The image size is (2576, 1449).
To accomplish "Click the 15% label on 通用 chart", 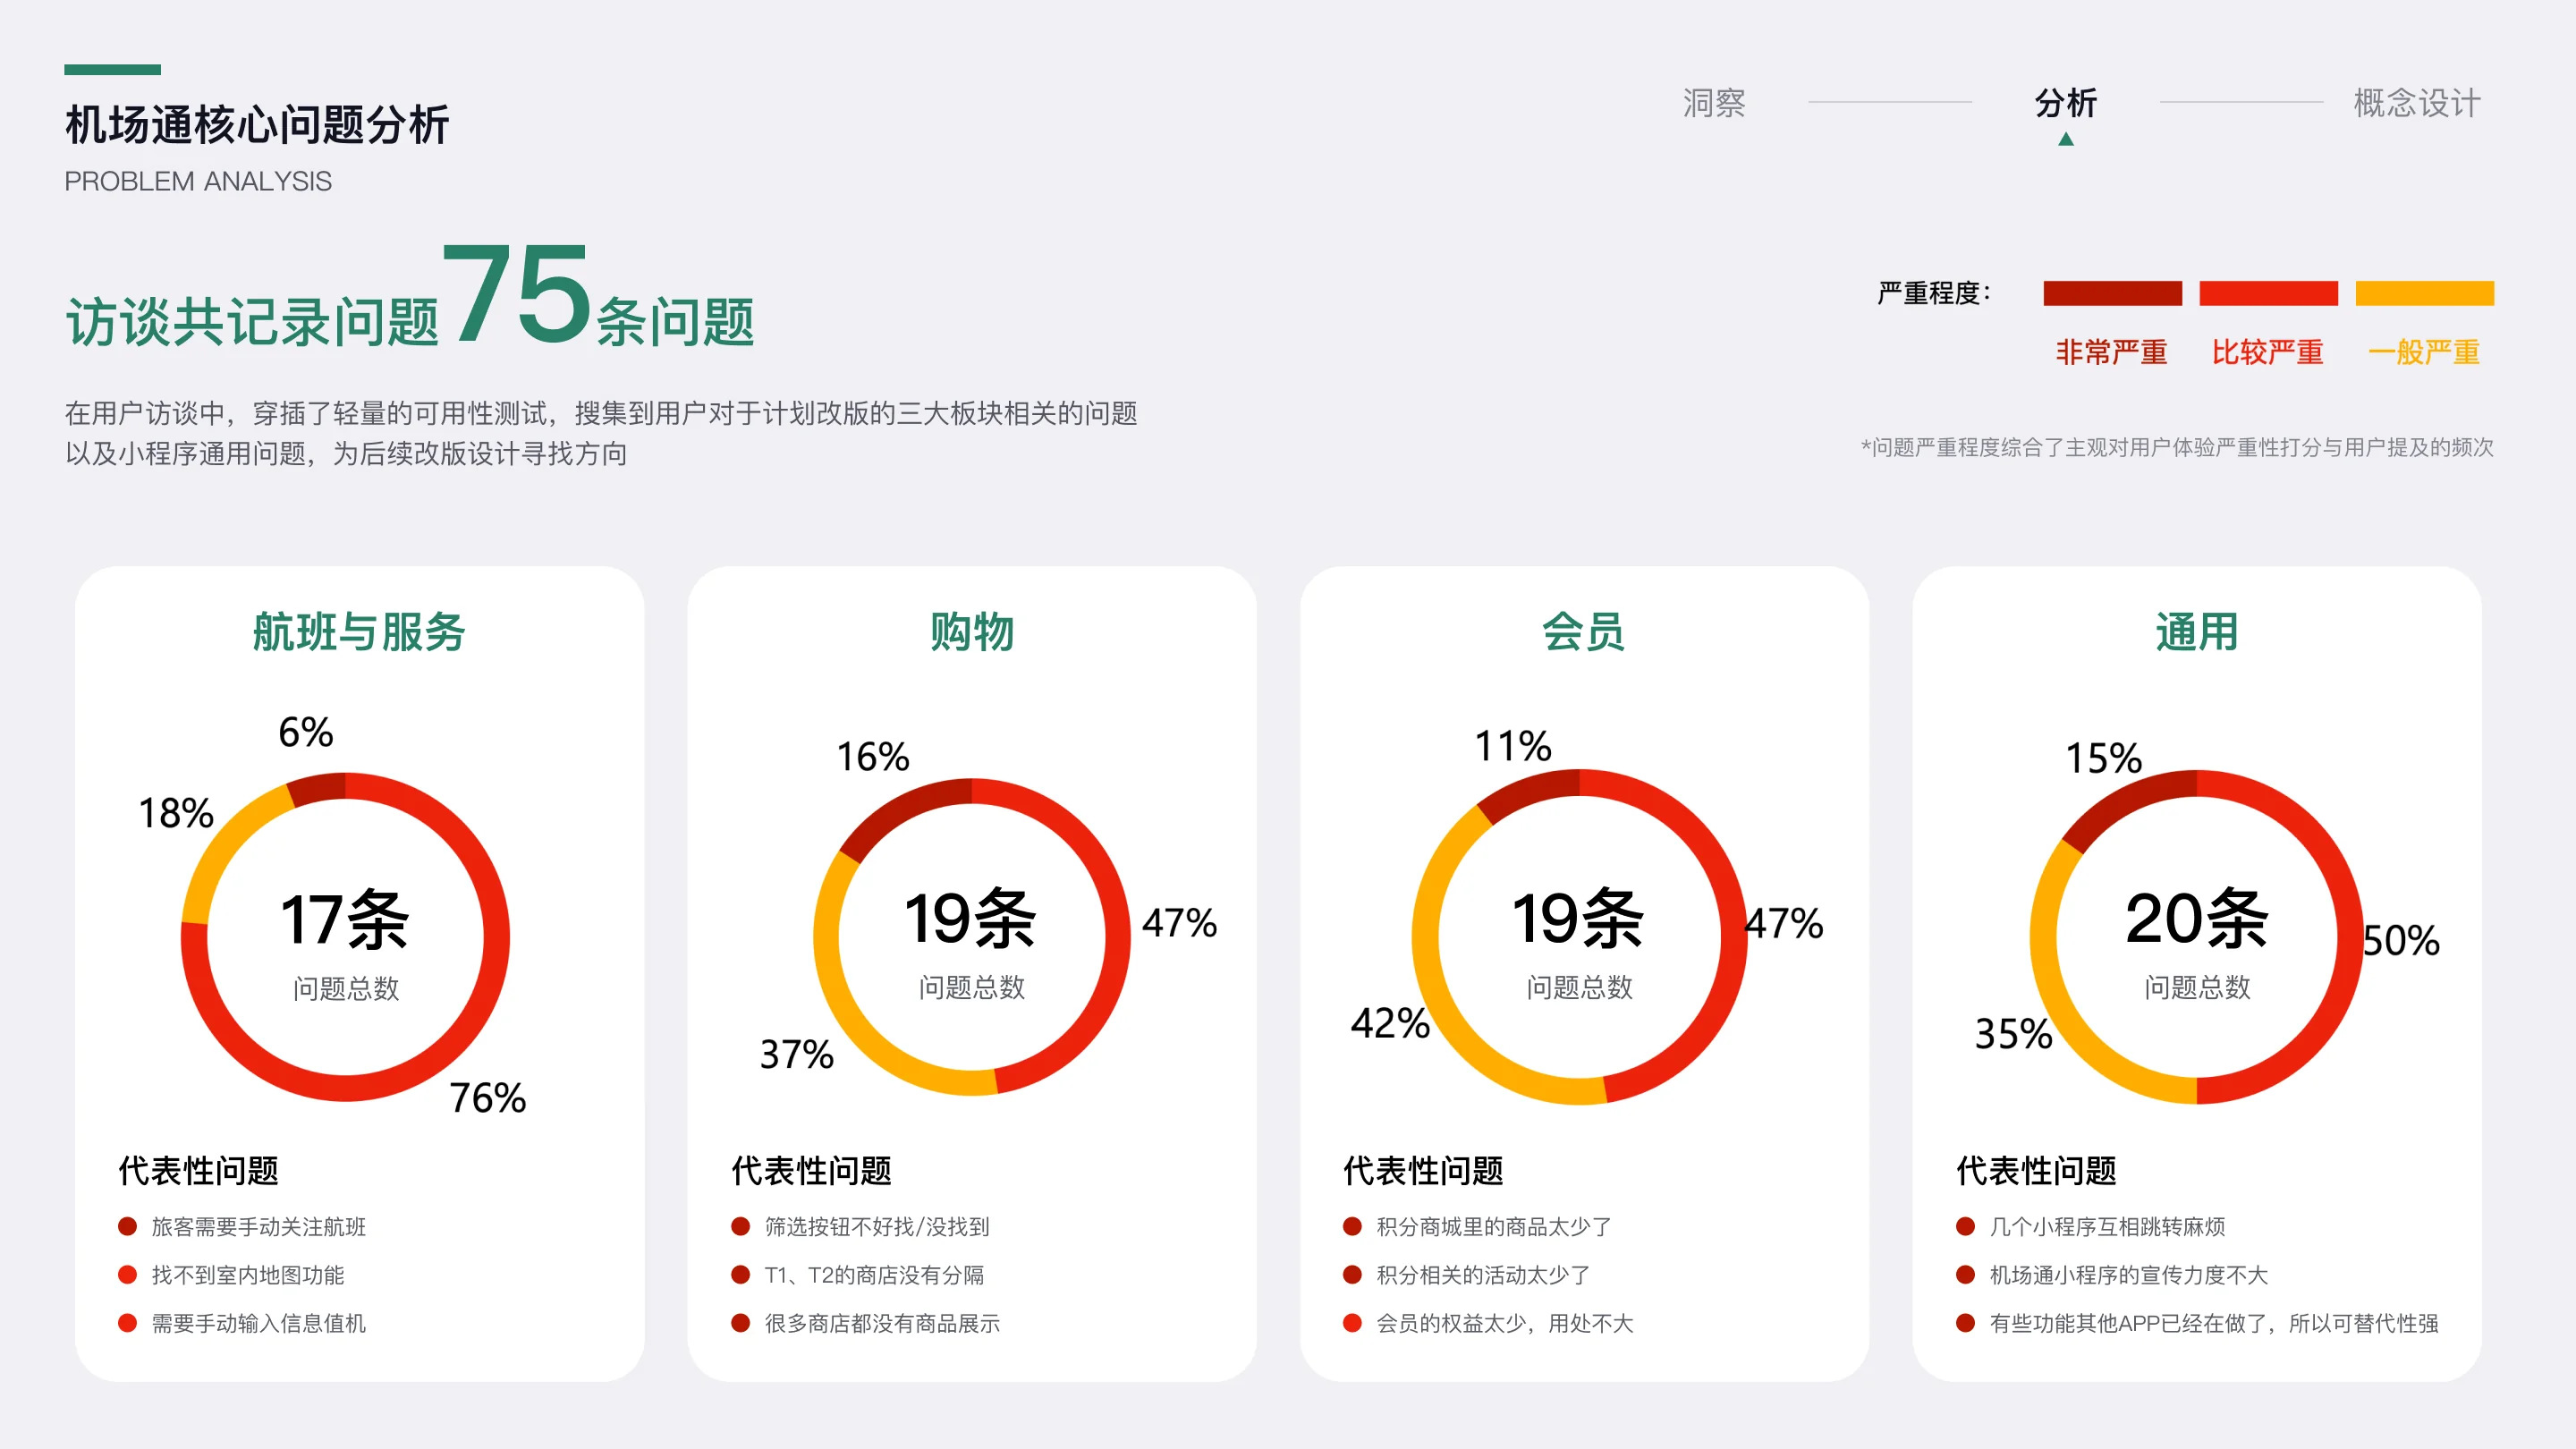I will (x=2104, y=758).
